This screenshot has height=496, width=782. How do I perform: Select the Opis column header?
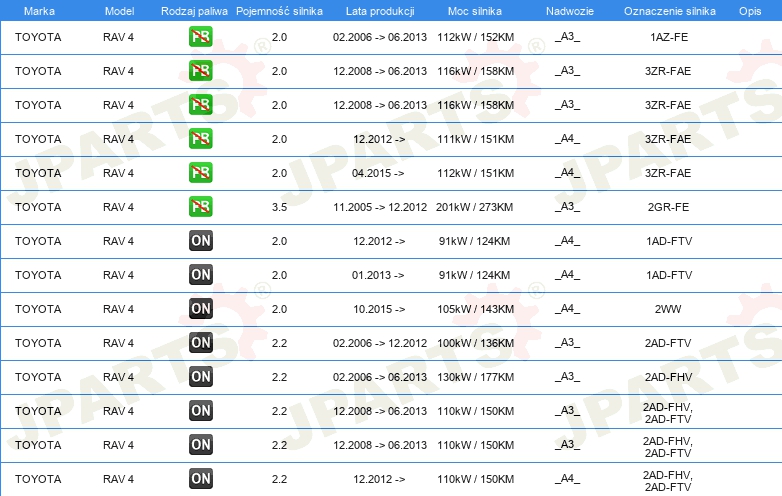[750, 11]
